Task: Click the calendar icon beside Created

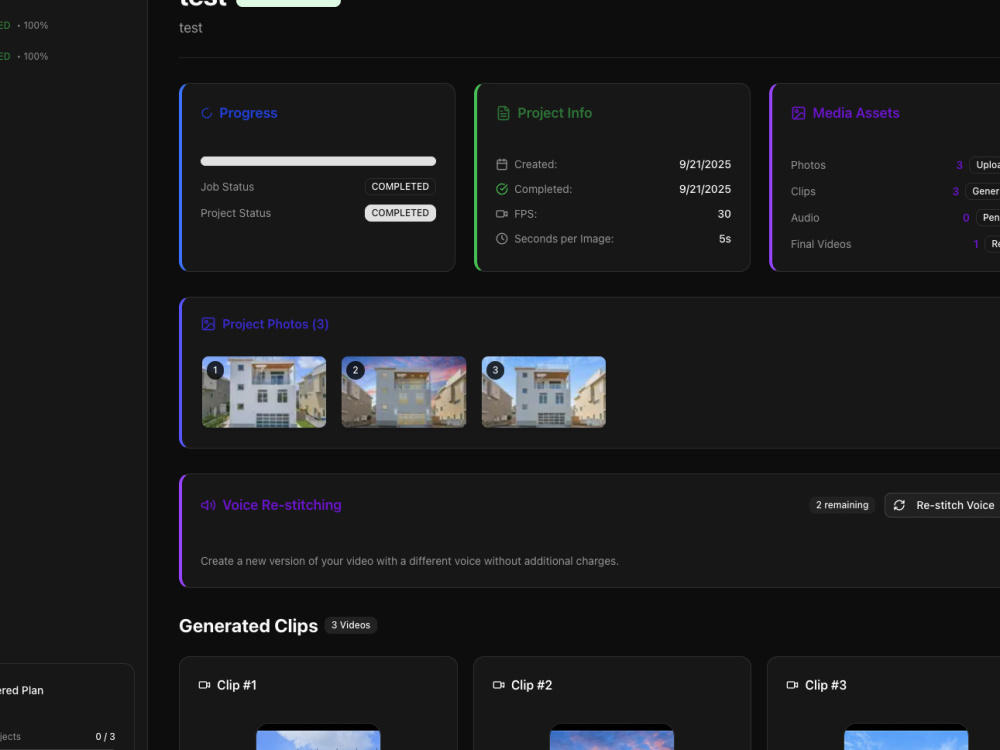Action: pyautogui.click(x=502, y=165)
